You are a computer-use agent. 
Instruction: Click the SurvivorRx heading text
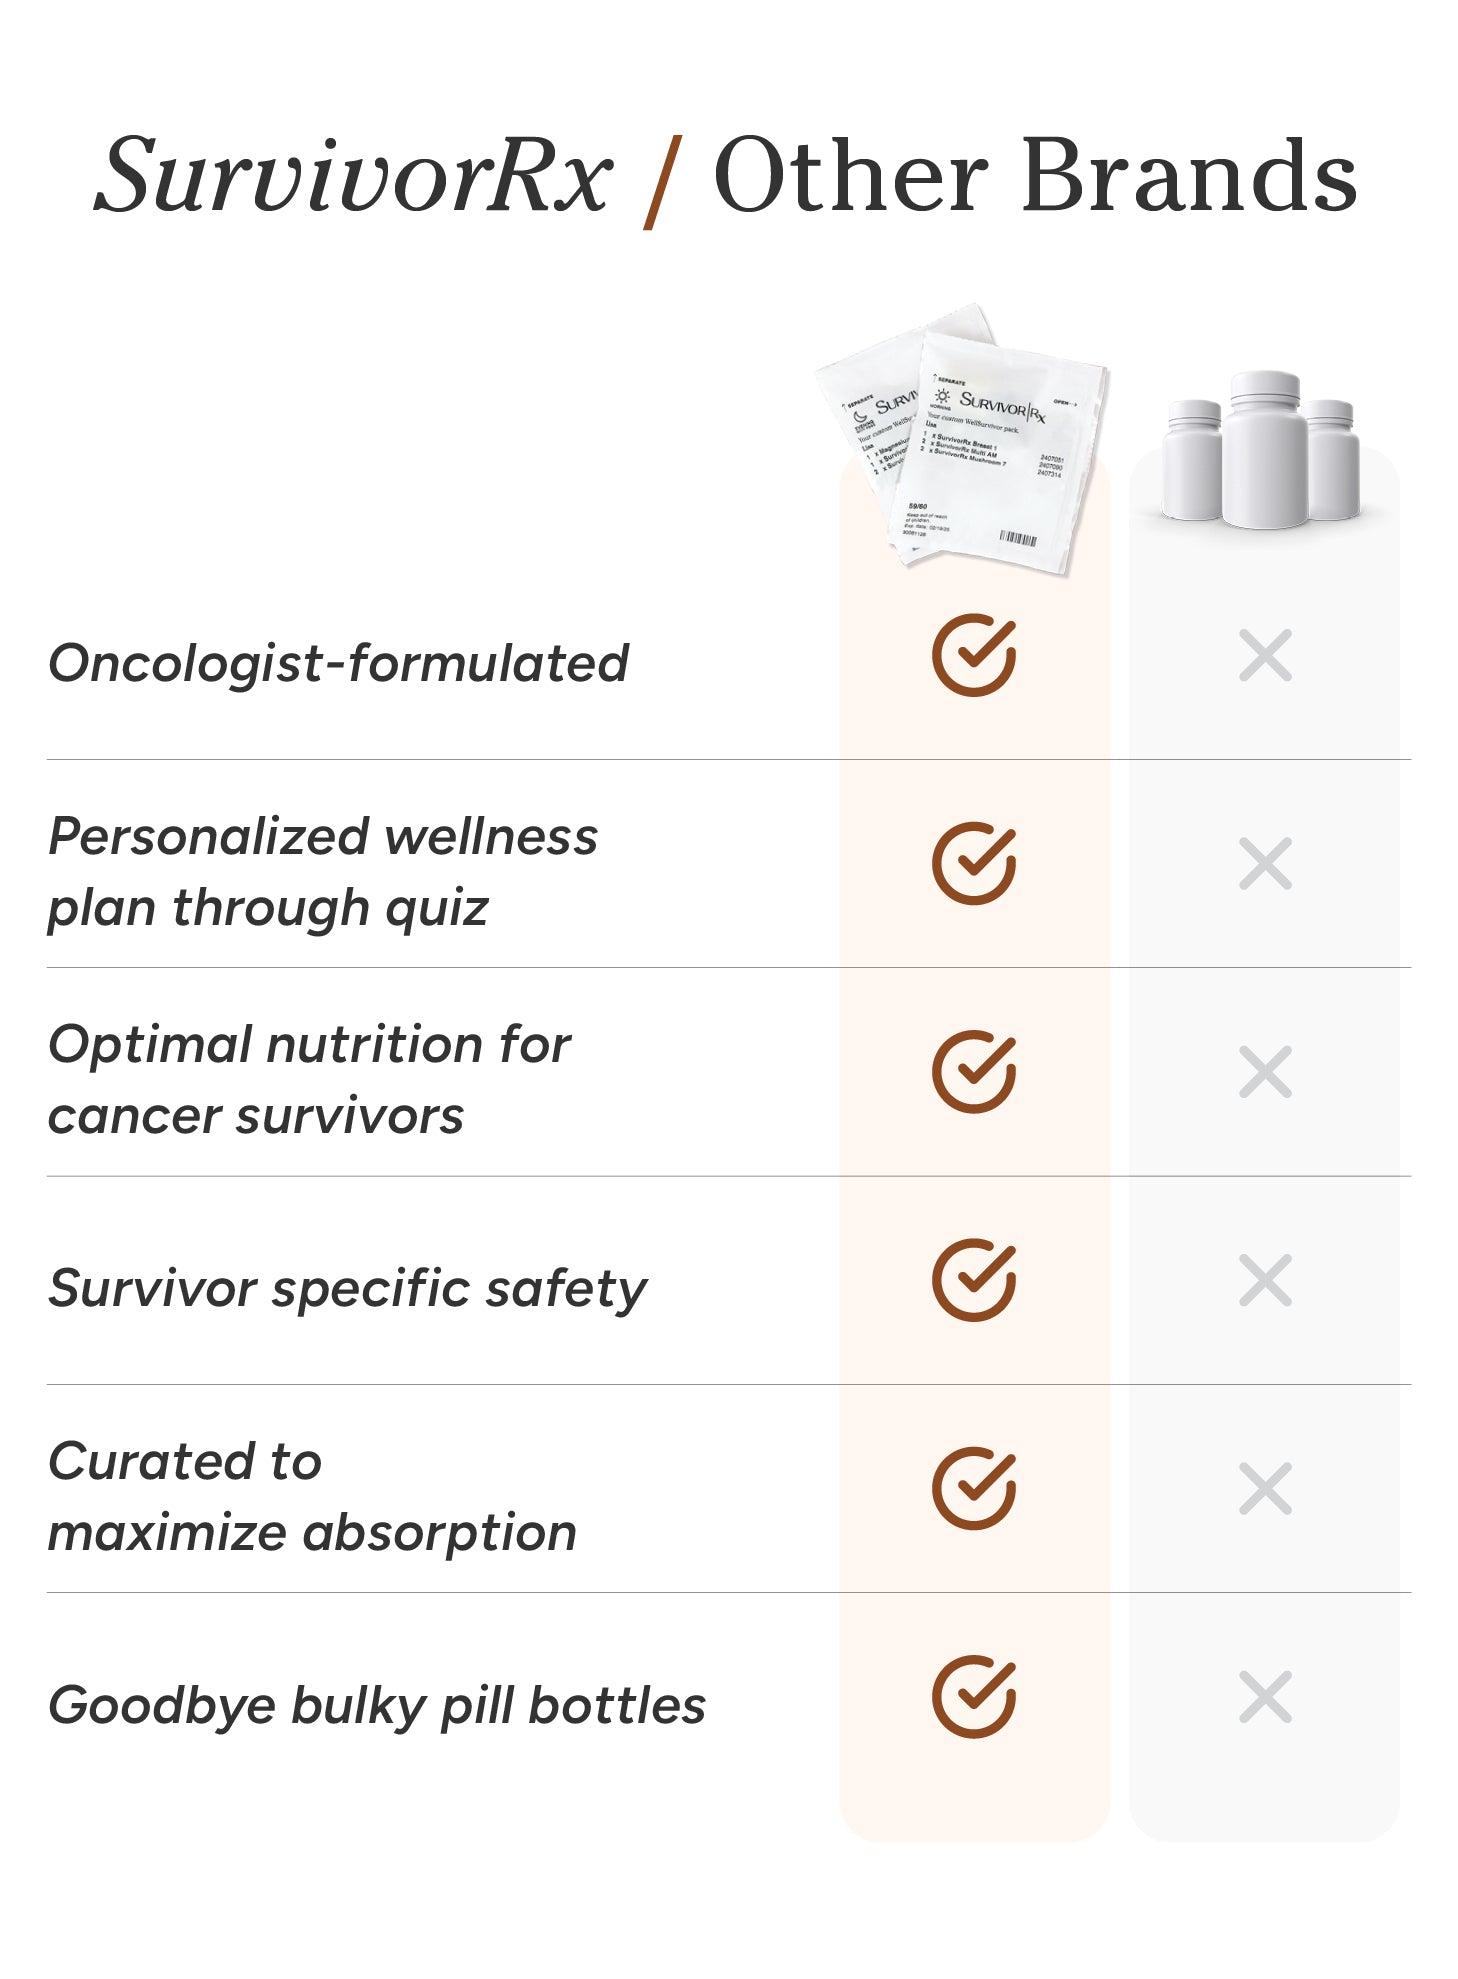point(352,177)
